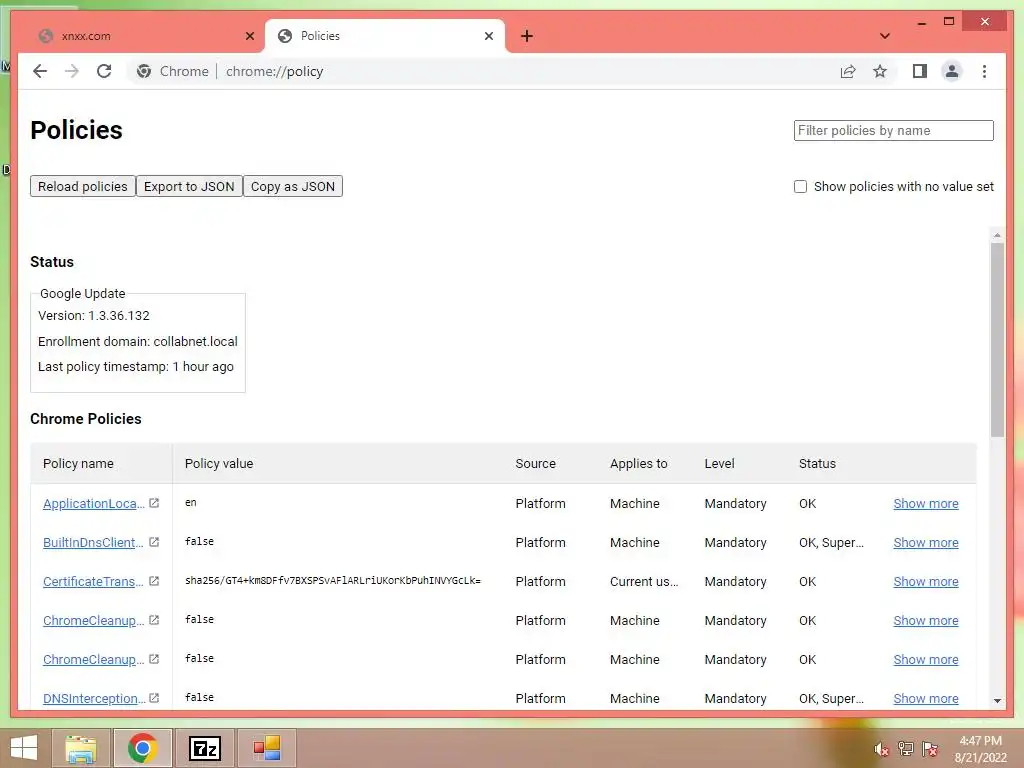Screen dimensions: 1024x768
Task: Focus the Filter policies by name field
Action: pos(893,130)
